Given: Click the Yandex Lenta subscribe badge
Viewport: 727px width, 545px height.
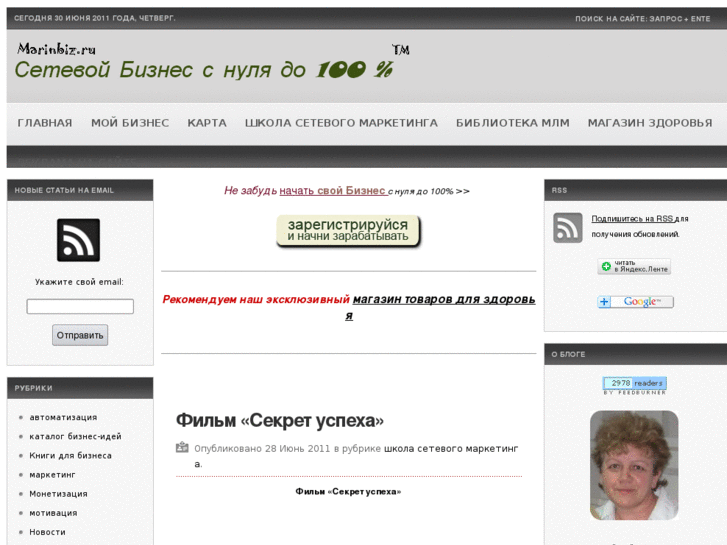Looking at the screenshot, I should [x=634, y=266].
